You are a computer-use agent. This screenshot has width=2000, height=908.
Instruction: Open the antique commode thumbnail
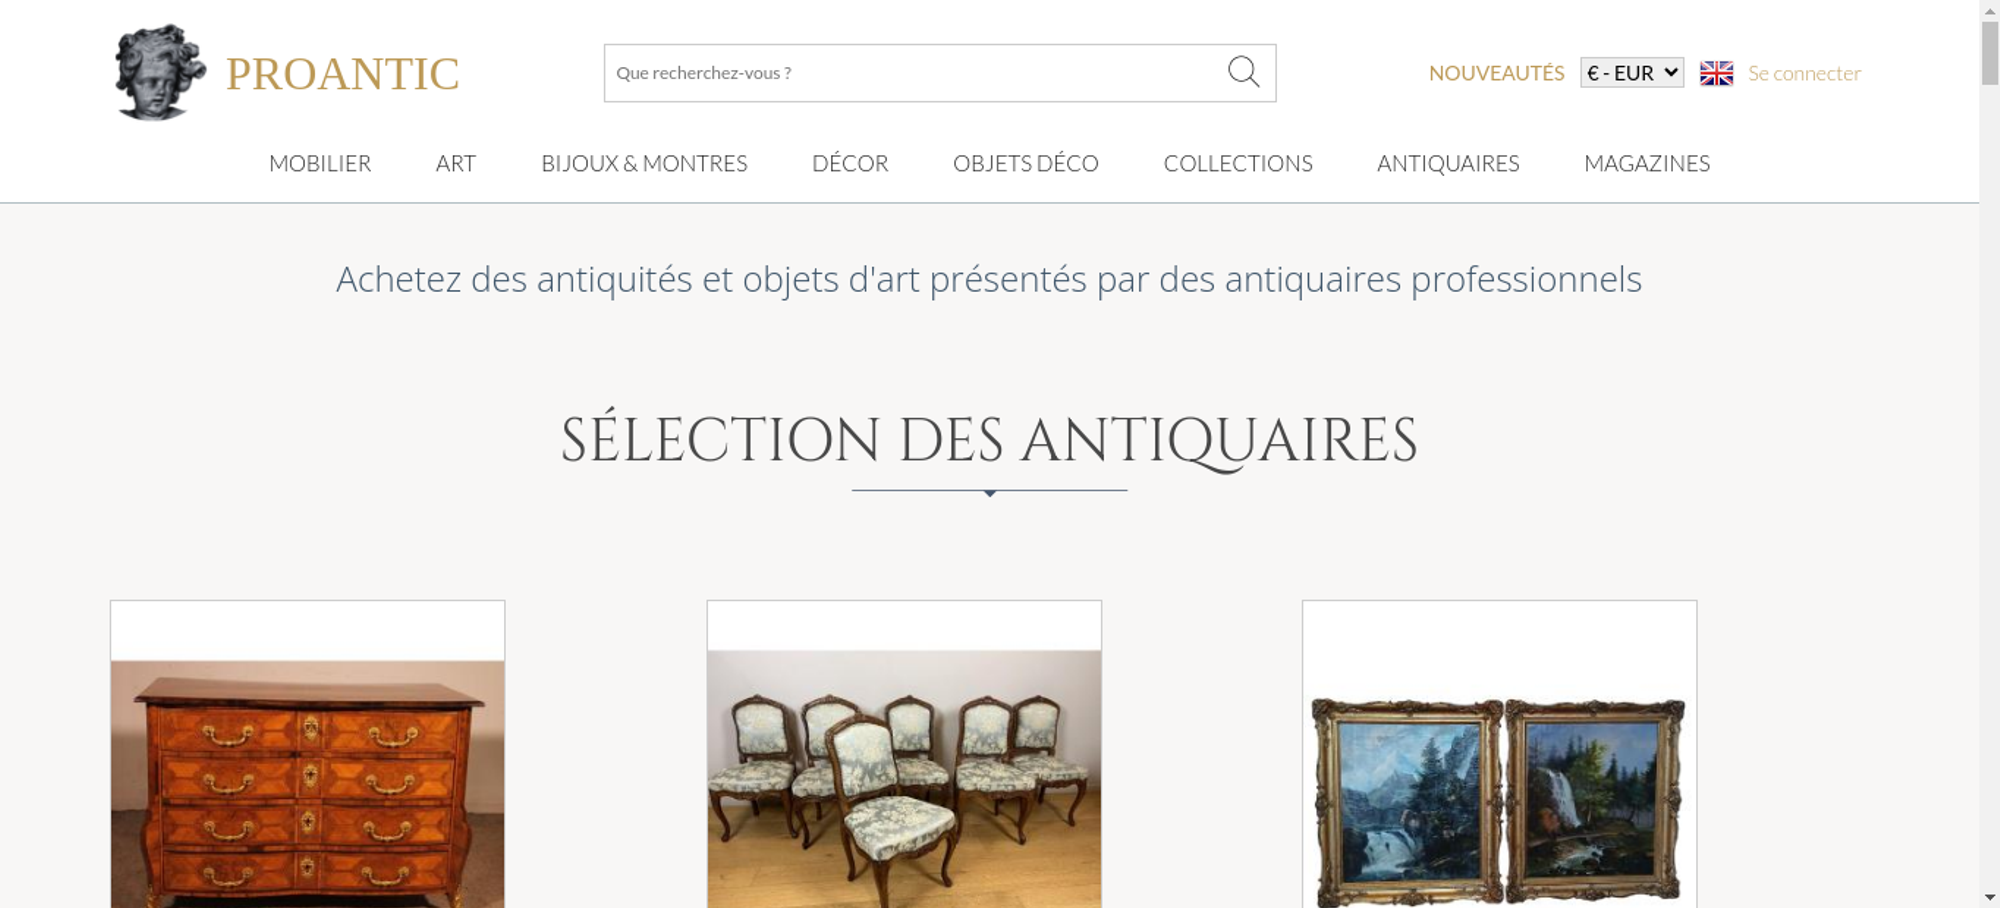(307, 784)
